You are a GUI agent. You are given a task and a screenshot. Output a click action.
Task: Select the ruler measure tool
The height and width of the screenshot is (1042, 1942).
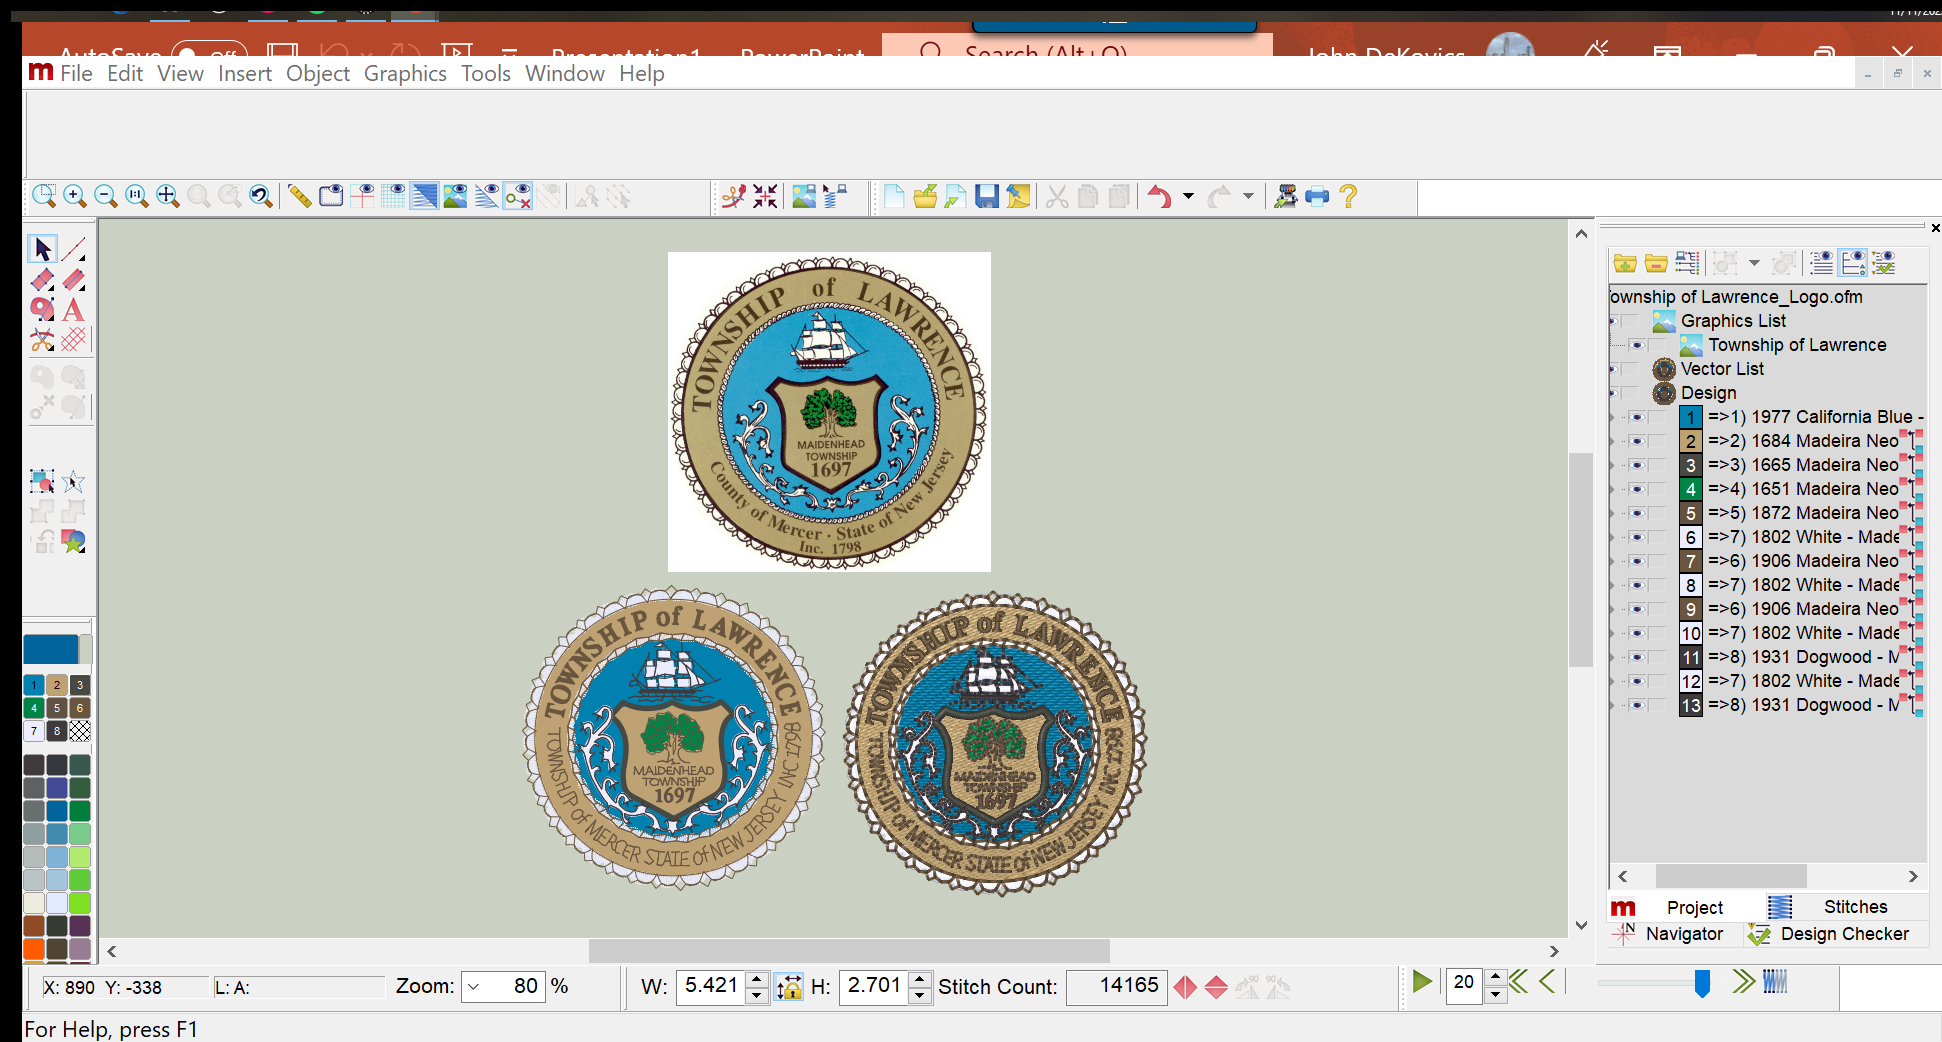299,196
